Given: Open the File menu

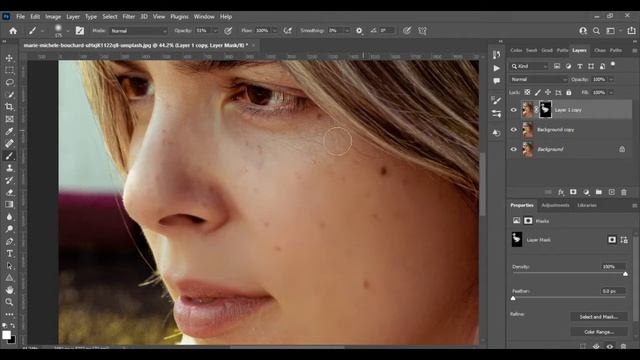Looking at the screenshot, I should [x=20, y=17].
